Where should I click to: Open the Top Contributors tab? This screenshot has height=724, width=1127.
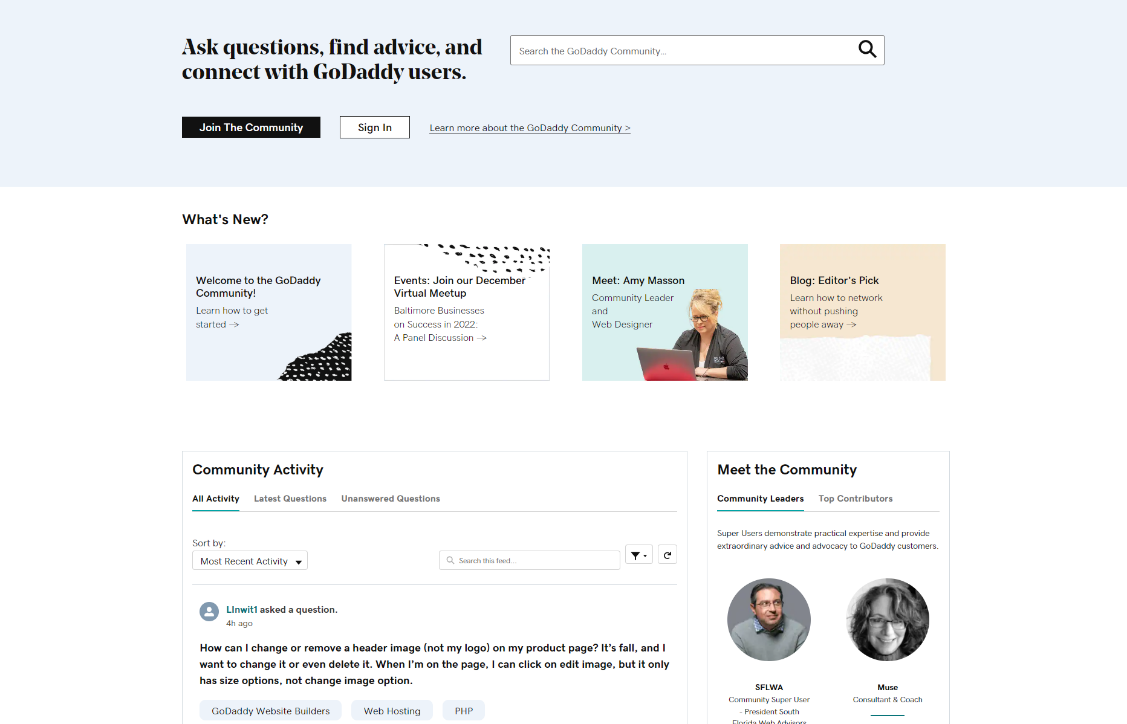click(855, 498)
